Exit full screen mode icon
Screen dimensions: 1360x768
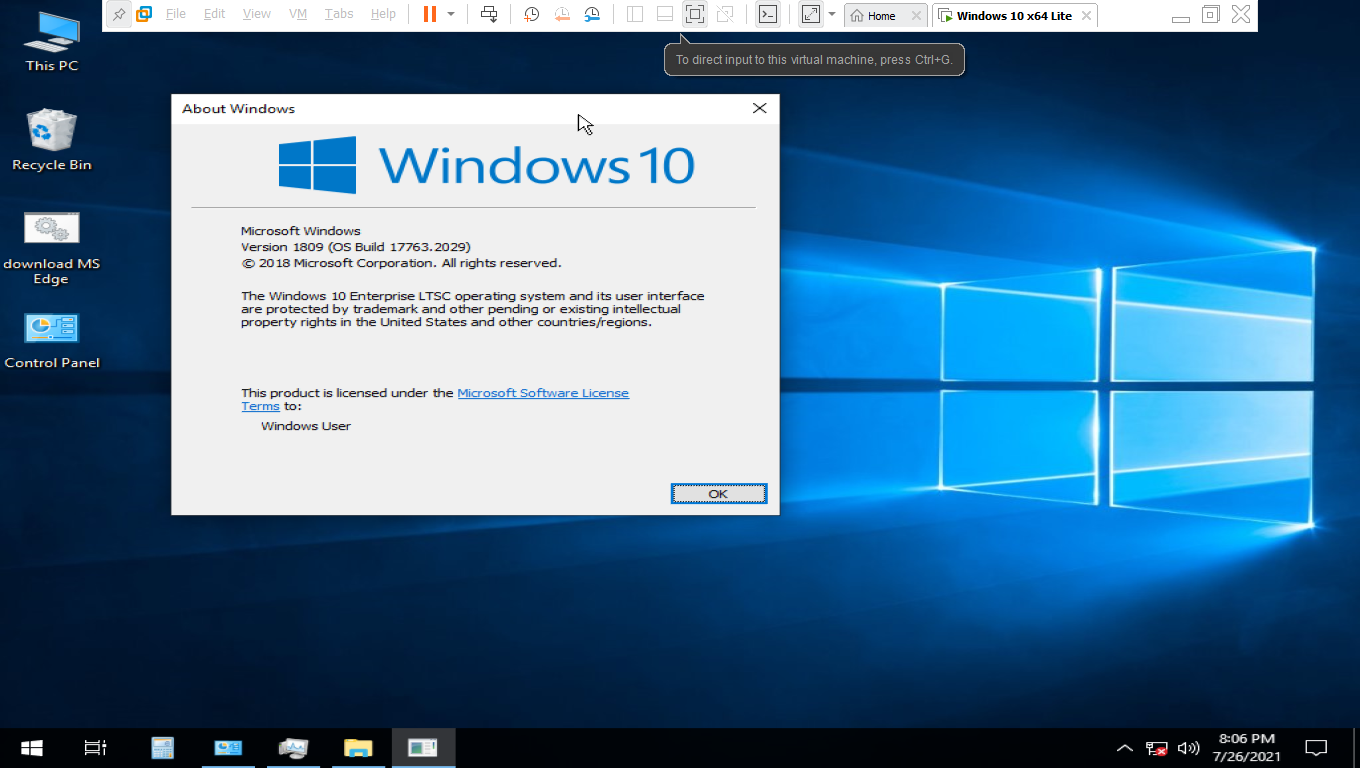point(695,14)
